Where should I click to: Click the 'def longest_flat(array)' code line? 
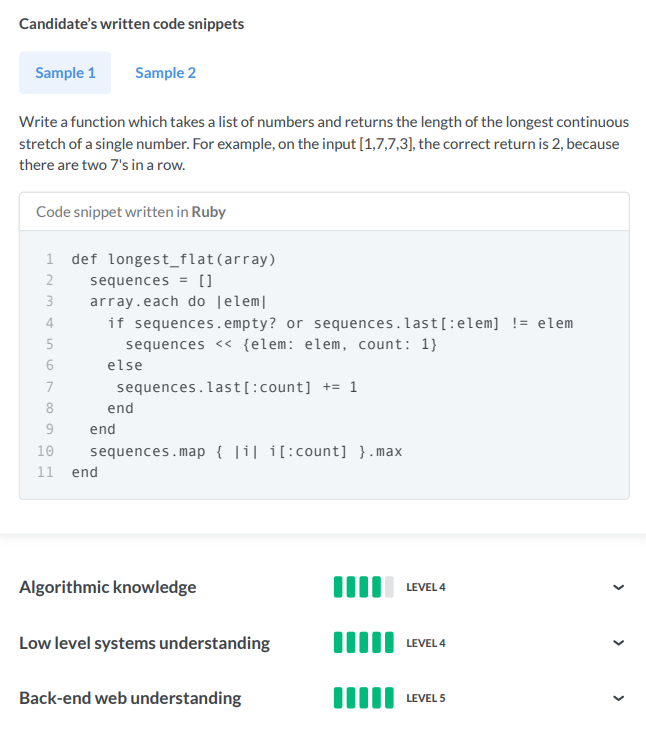[173, 259]
